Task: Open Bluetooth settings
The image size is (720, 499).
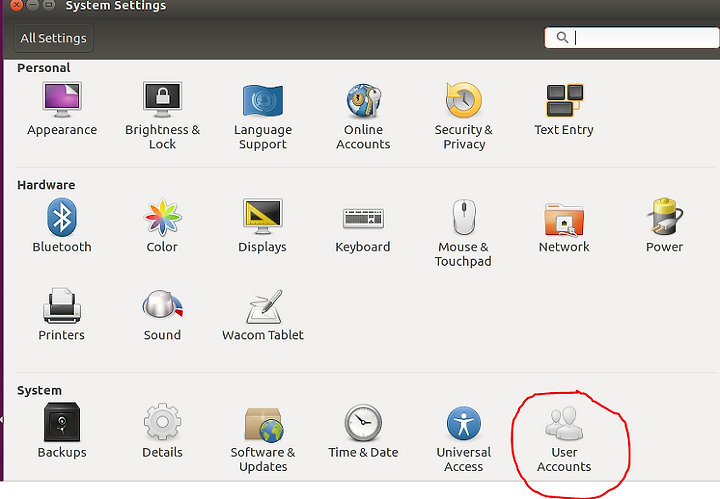Action: pyautogui.click(x=62, y=225)
